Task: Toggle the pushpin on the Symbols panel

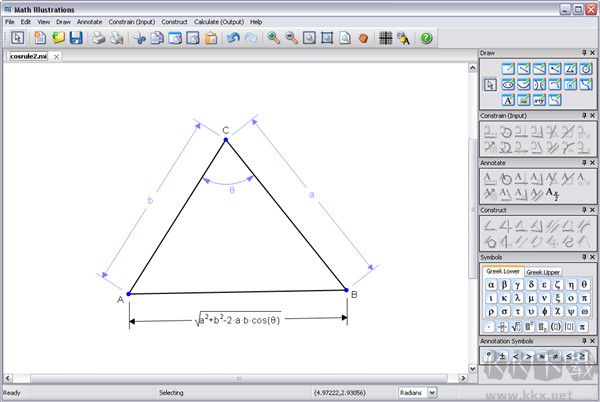Action: (584, 257)
